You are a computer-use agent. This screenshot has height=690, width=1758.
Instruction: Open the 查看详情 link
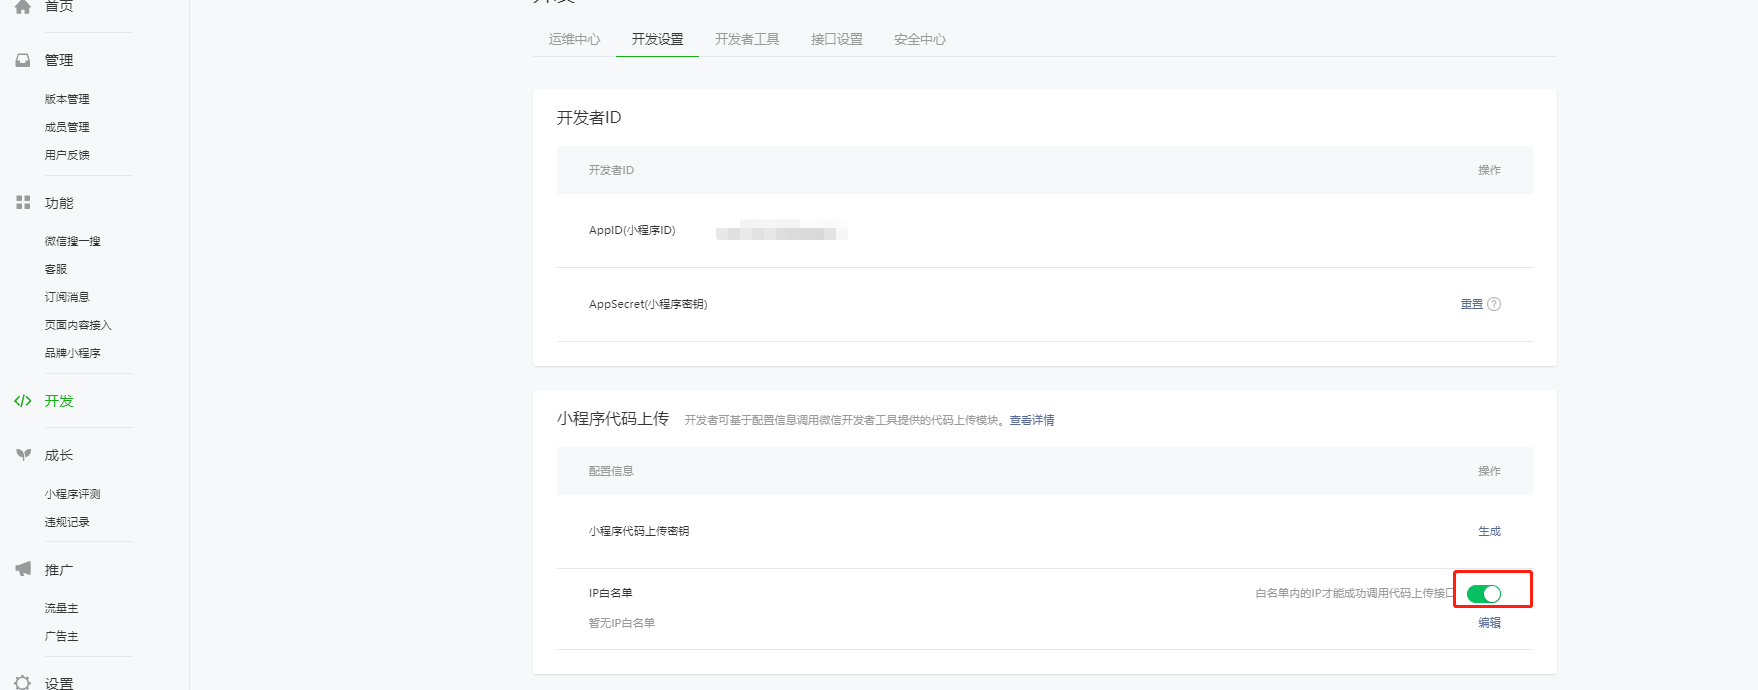pos(1031,420)
